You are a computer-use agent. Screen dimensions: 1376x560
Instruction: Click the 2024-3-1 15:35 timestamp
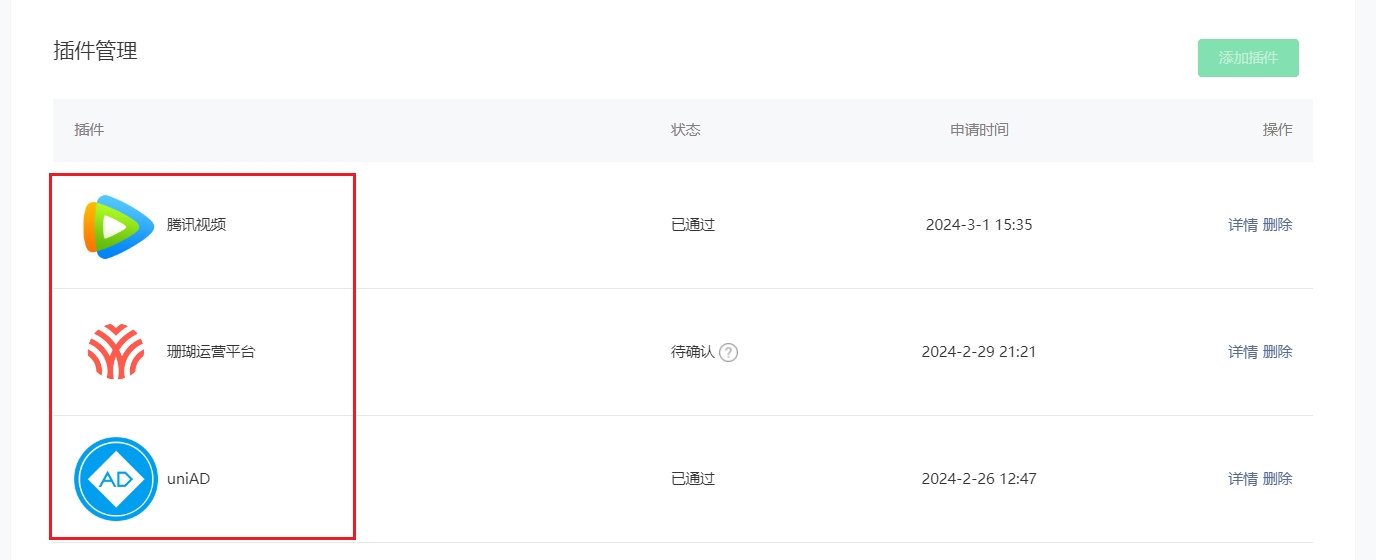click(979, 225)
